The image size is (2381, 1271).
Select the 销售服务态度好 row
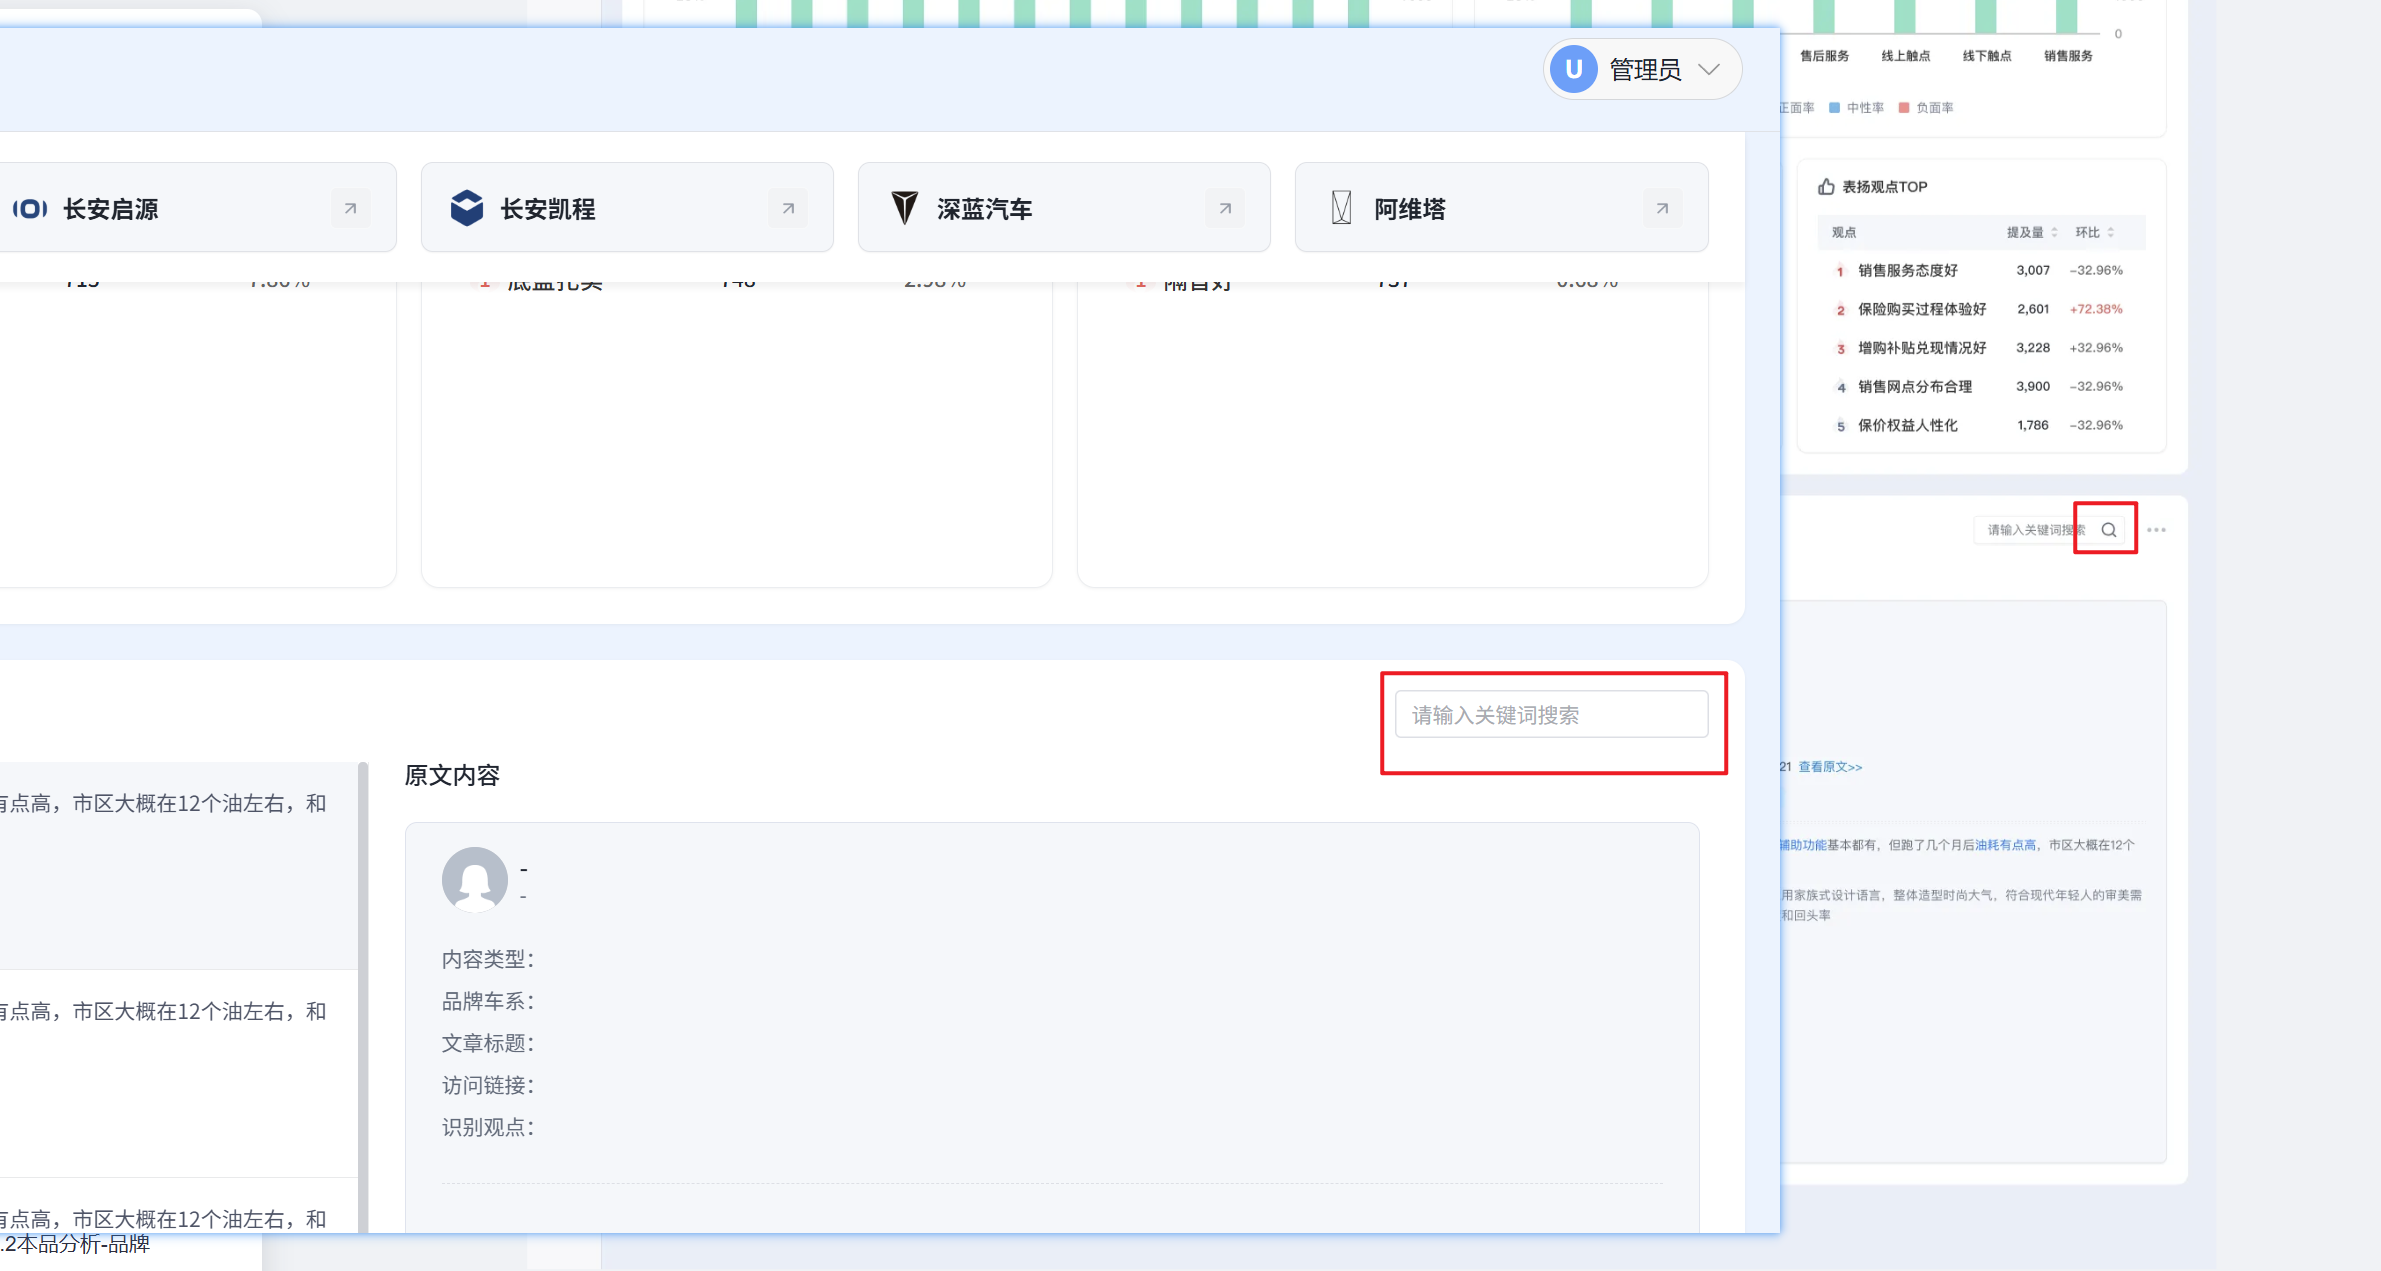click(x=1981, y=270)
